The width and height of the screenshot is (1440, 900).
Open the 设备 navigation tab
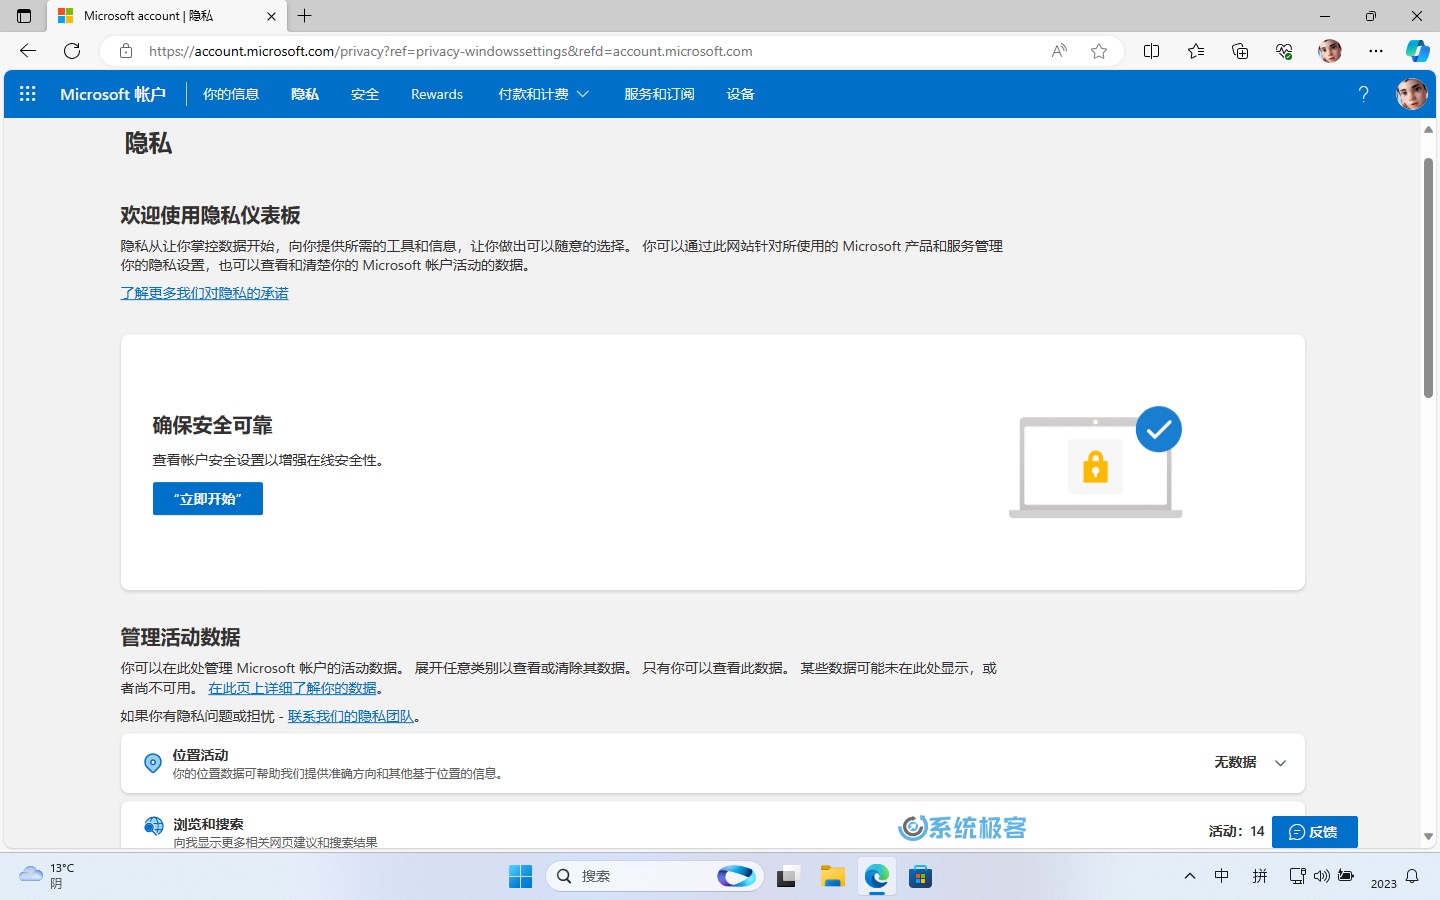(x=741, y=94)
